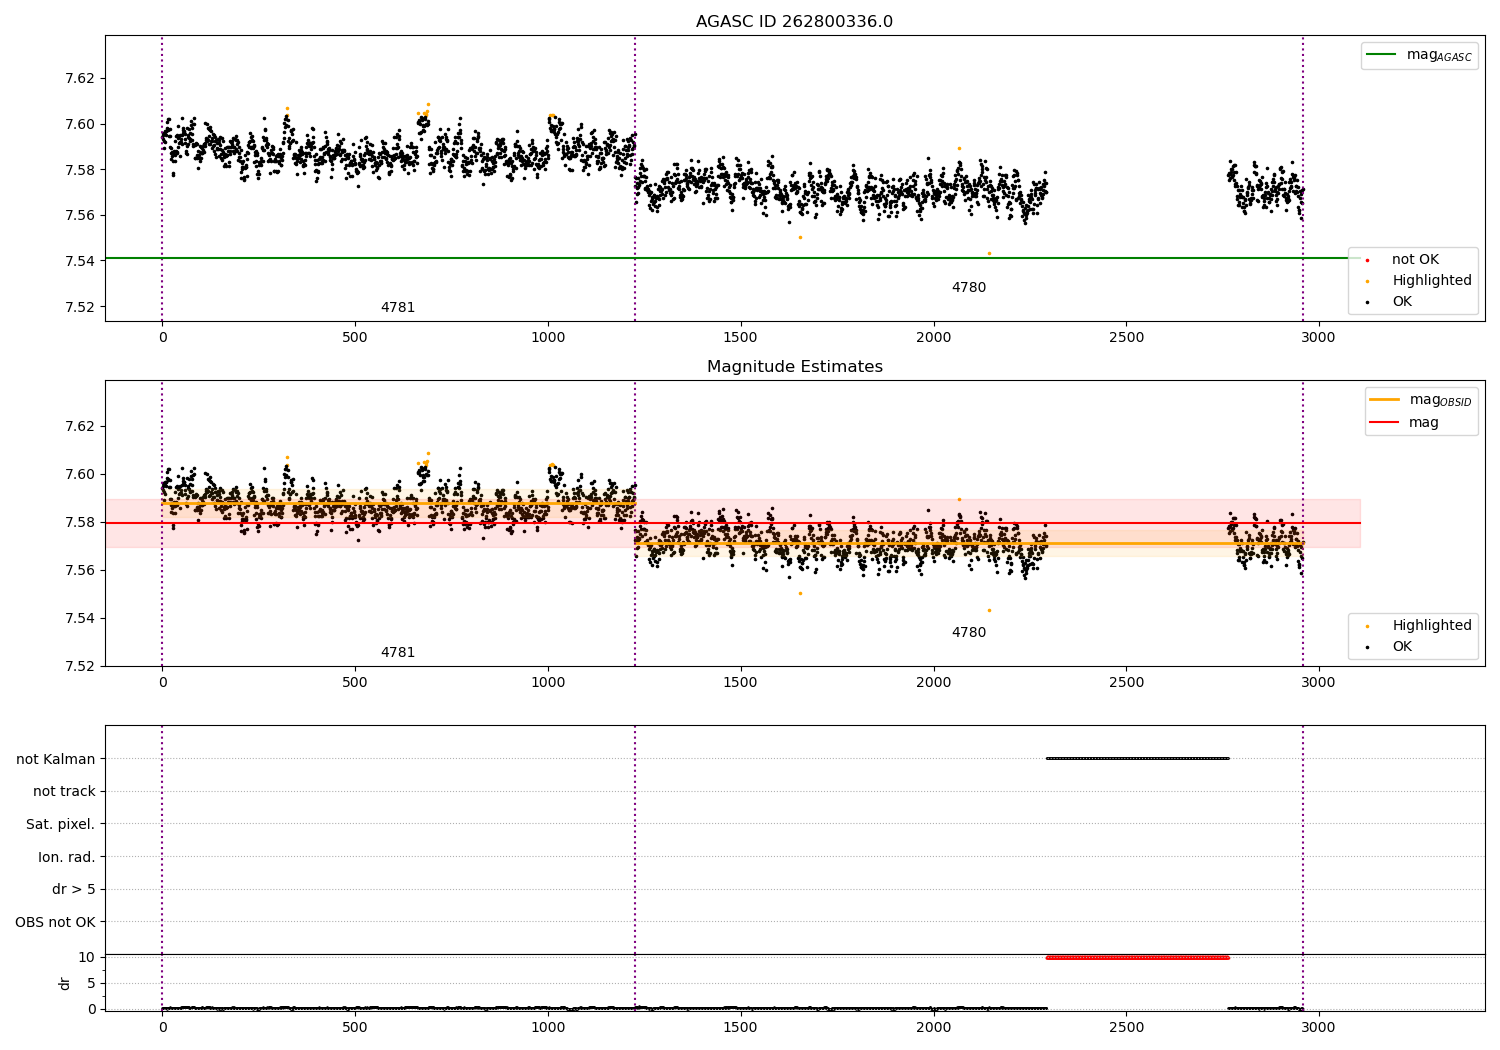This screenshot has width=1500, height=1050.
Task: Click the green mag AGASC horizontal line
Action: coord(732,258)
